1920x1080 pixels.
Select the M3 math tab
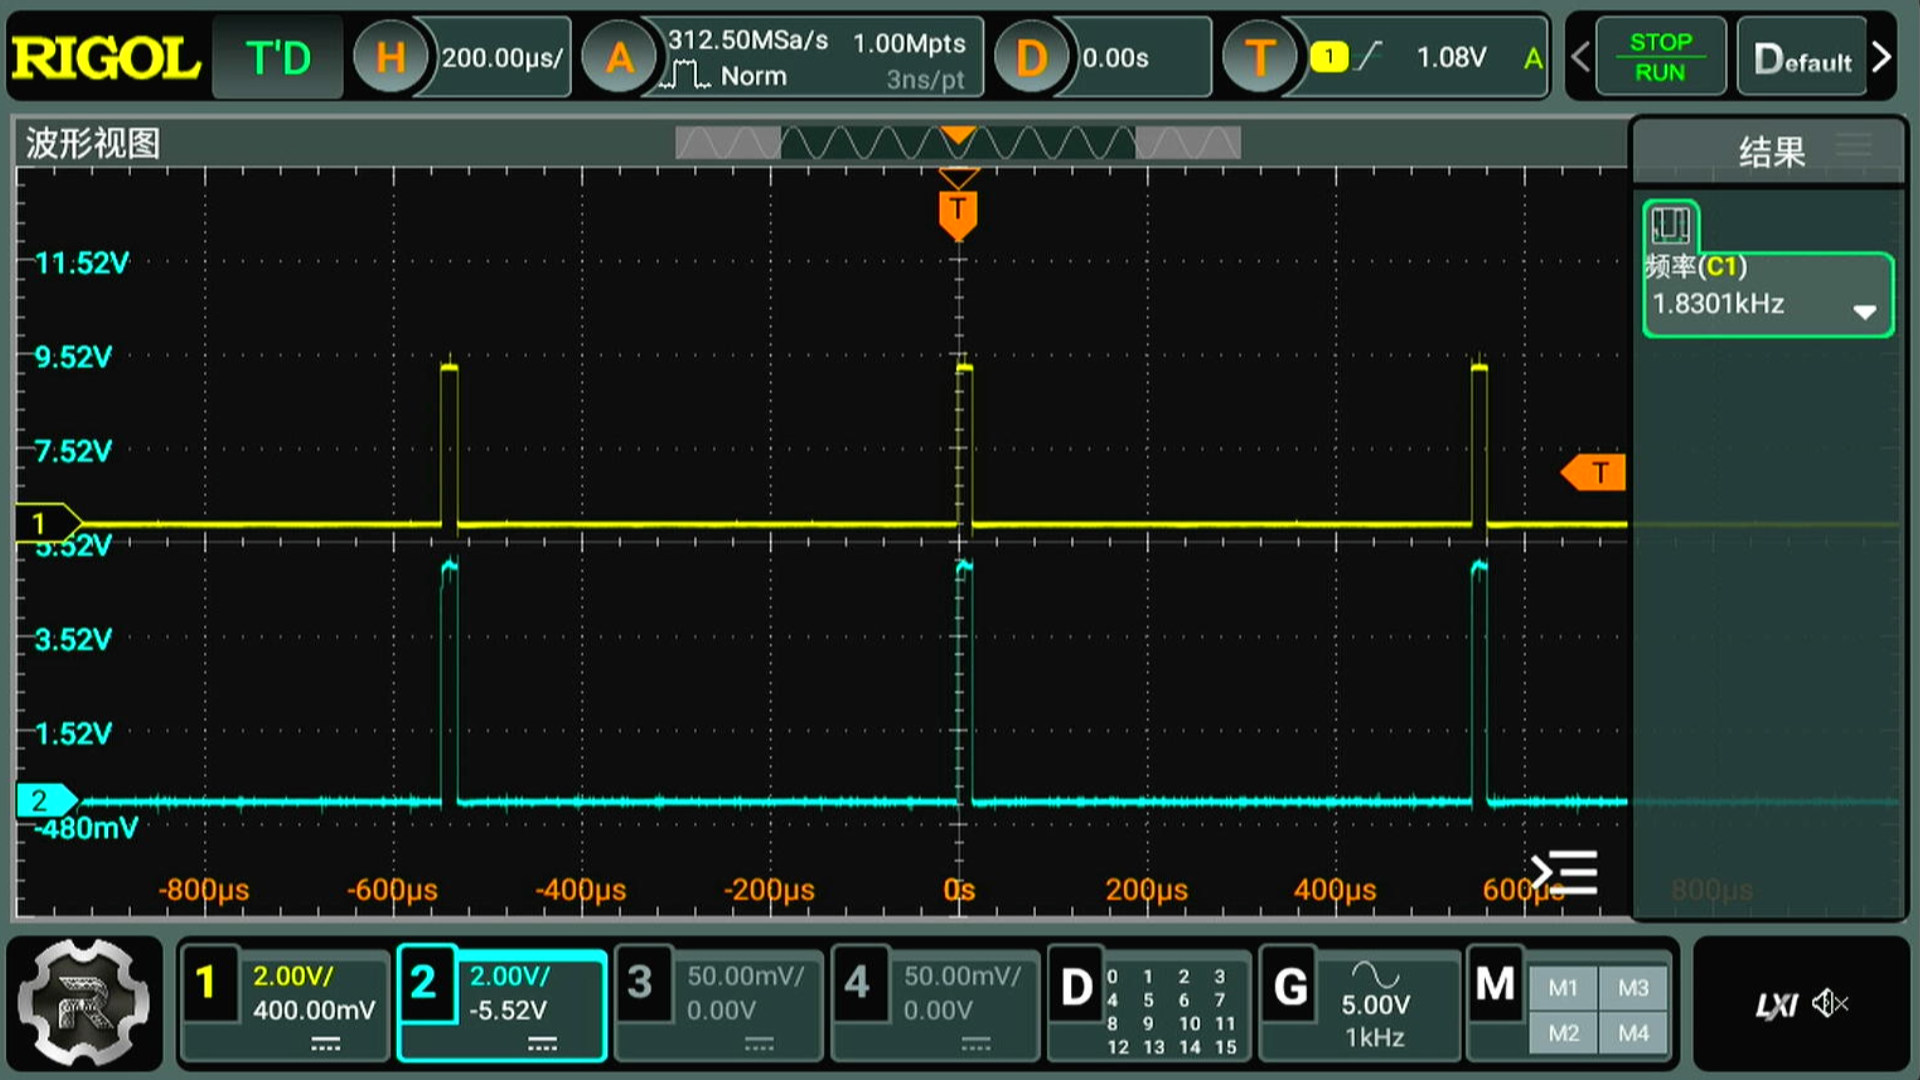pos(1633,988)
